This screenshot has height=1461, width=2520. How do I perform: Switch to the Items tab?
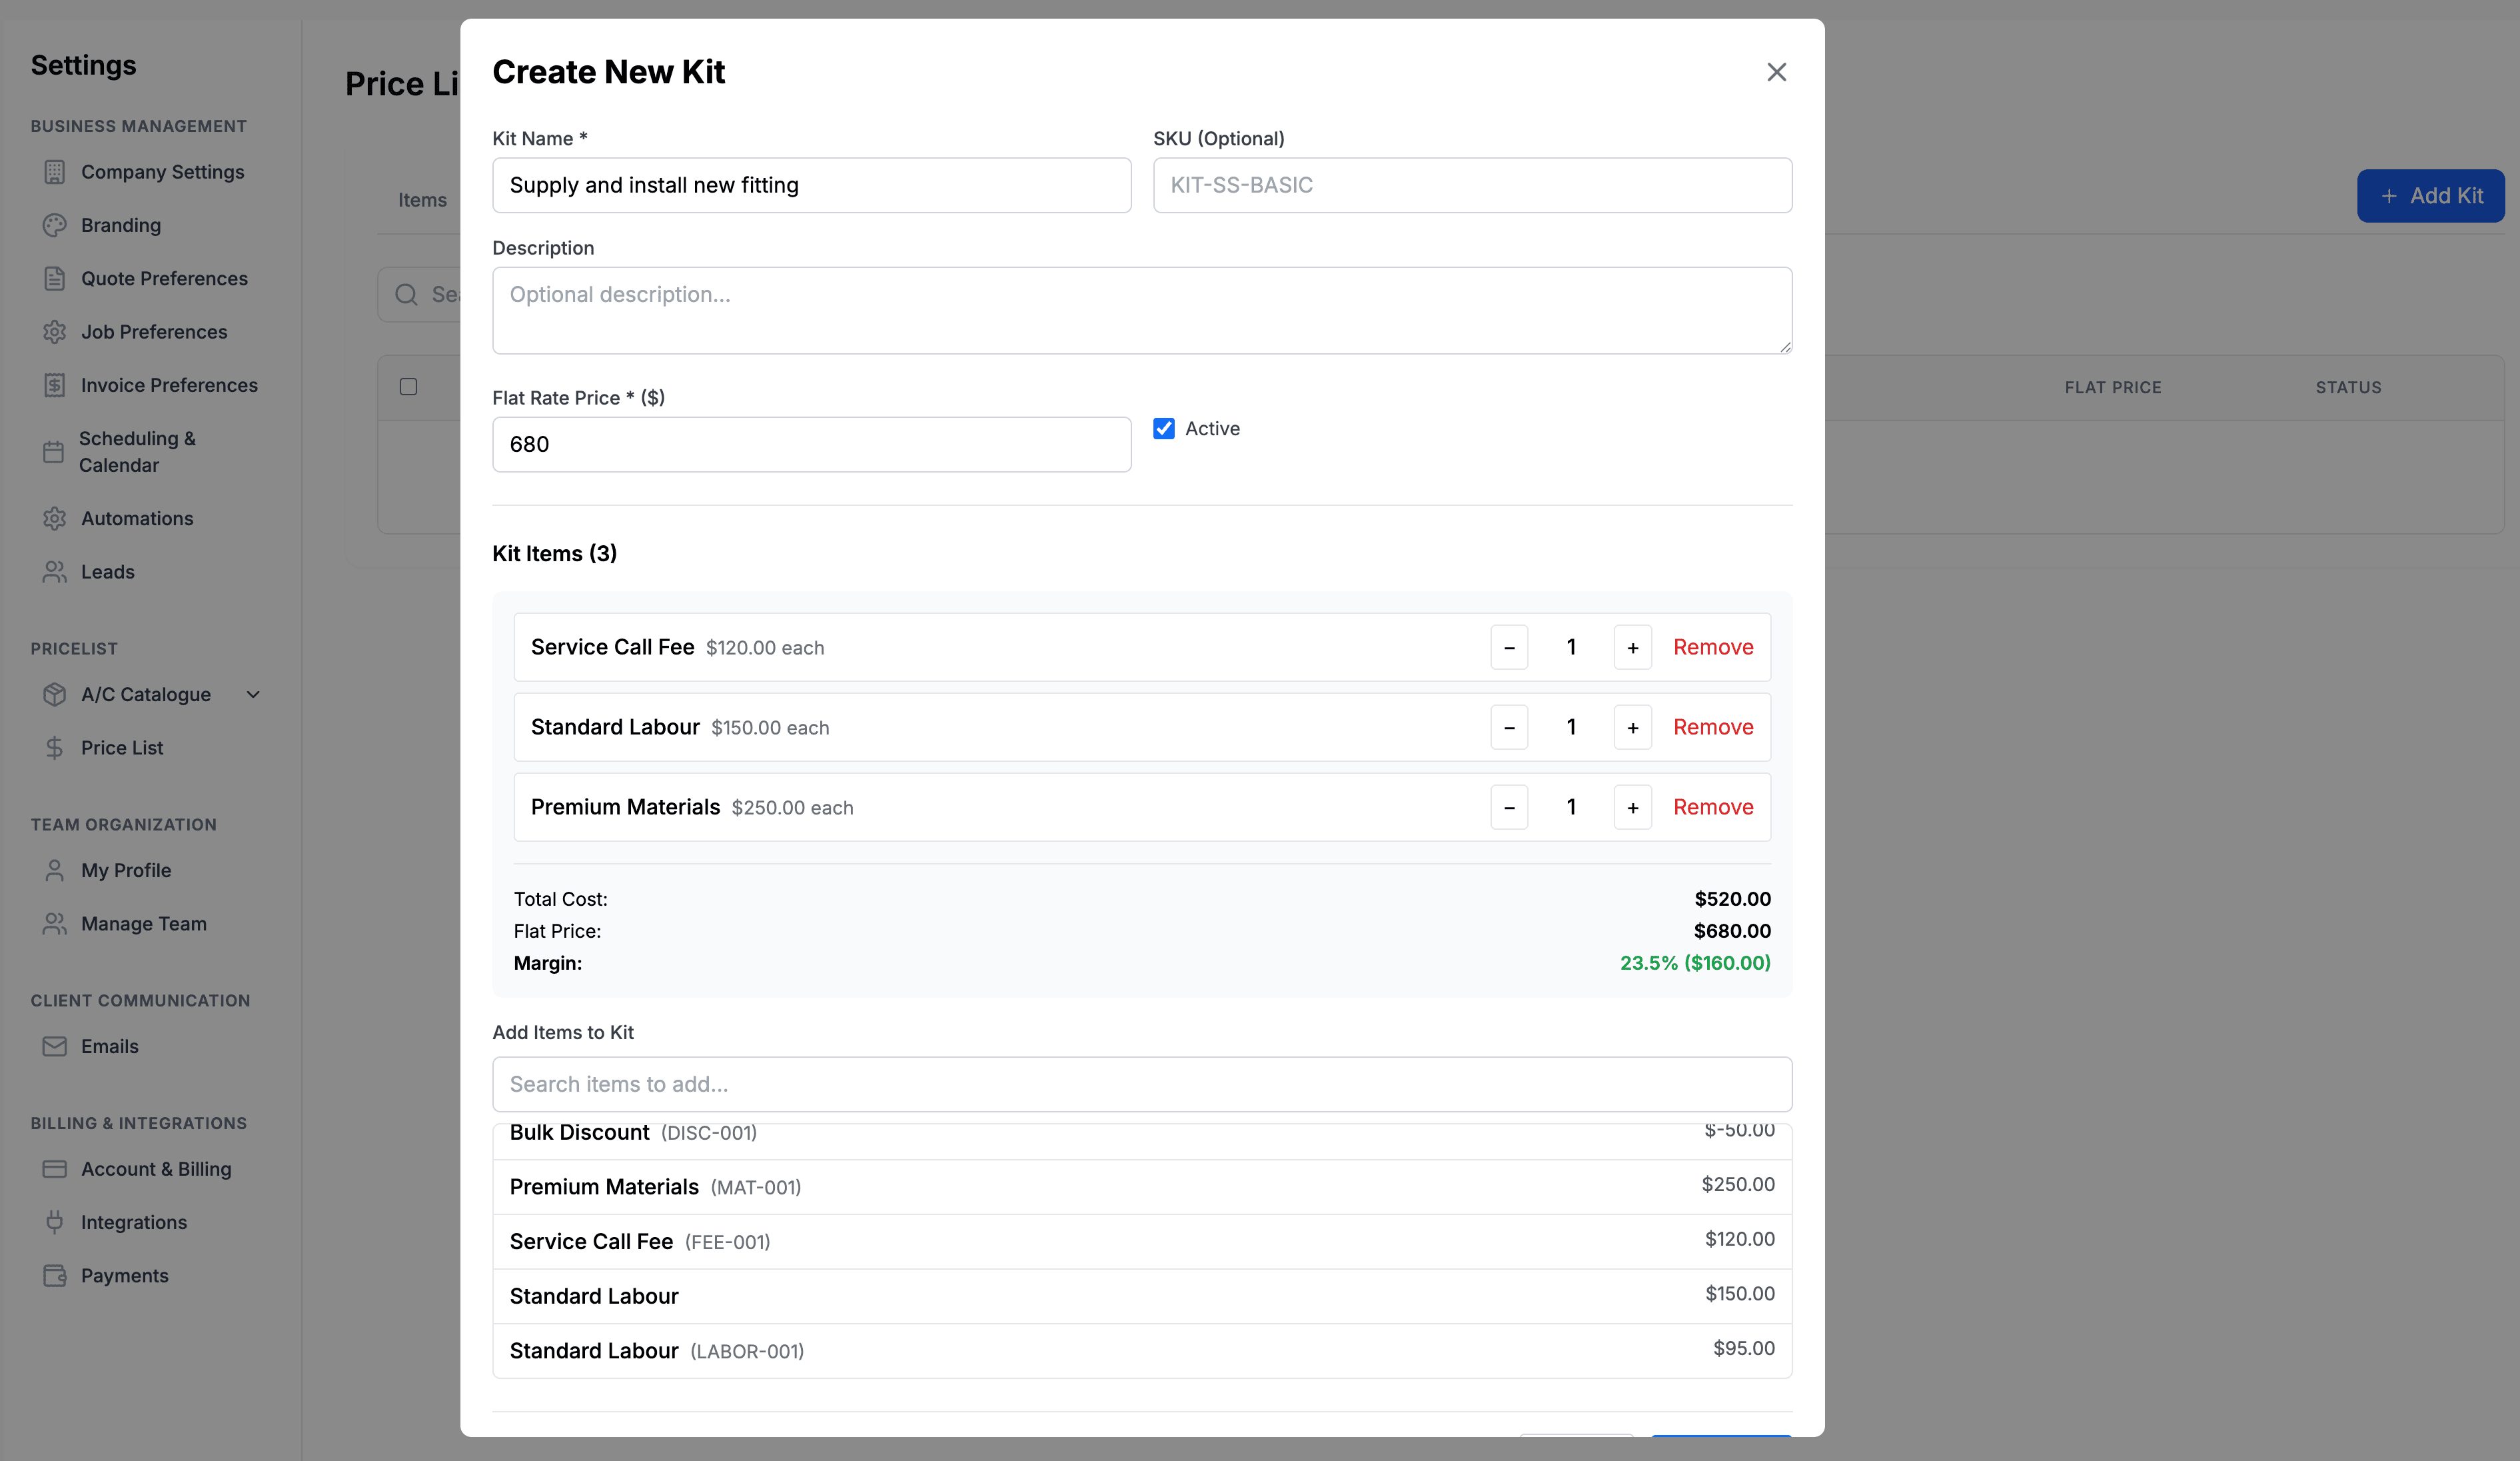point(421,200)
